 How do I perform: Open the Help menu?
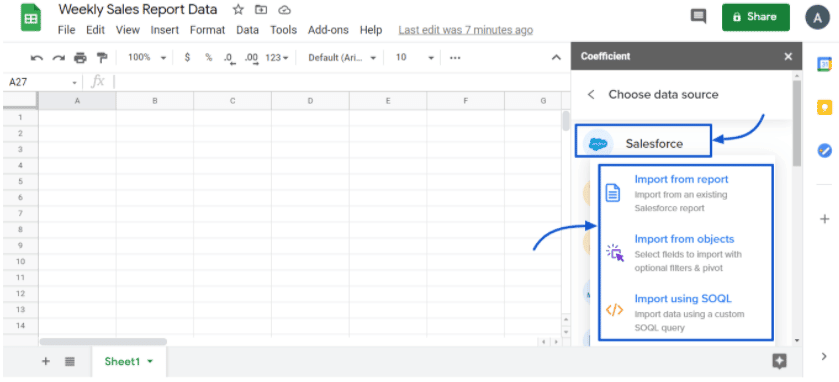pos(371,30)
